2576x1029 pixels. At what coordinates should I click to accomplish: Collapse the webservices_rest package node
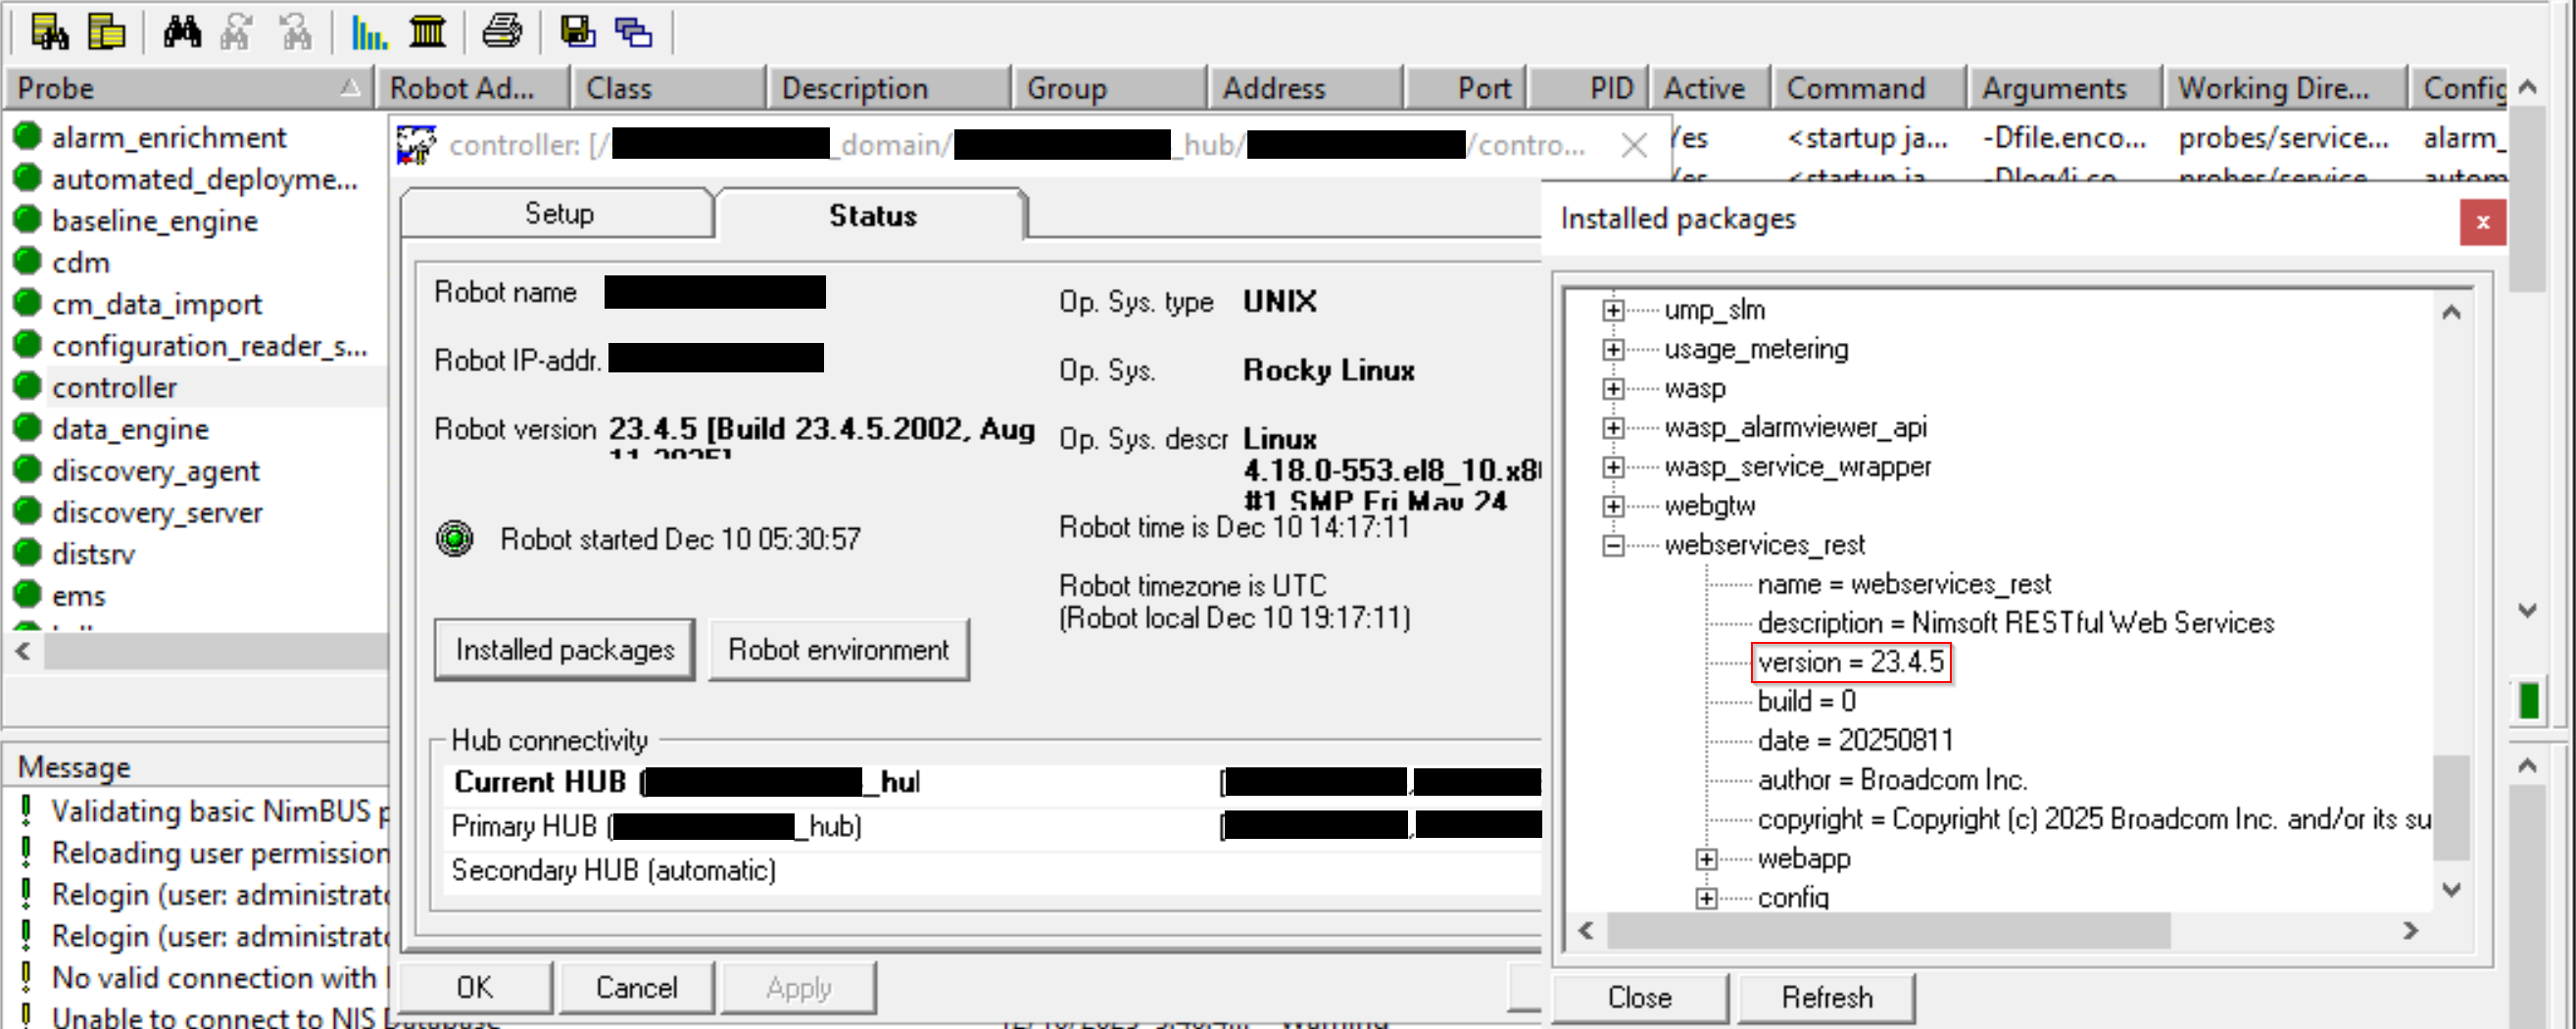(1612, 545)
